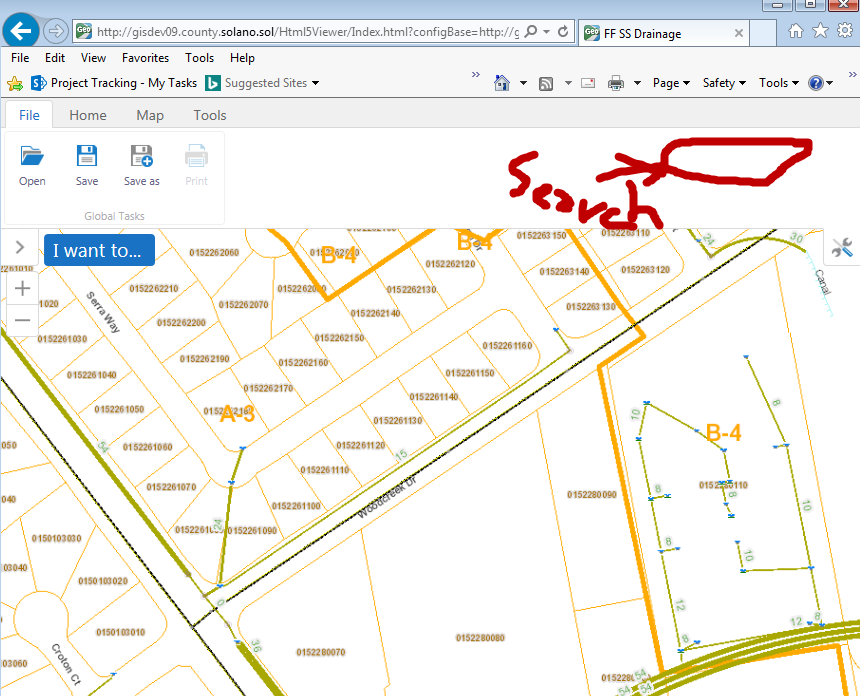This screenshot has height=696, width=860.
Task: Click parcel label 0150103020
Action: tap(103, 581)
